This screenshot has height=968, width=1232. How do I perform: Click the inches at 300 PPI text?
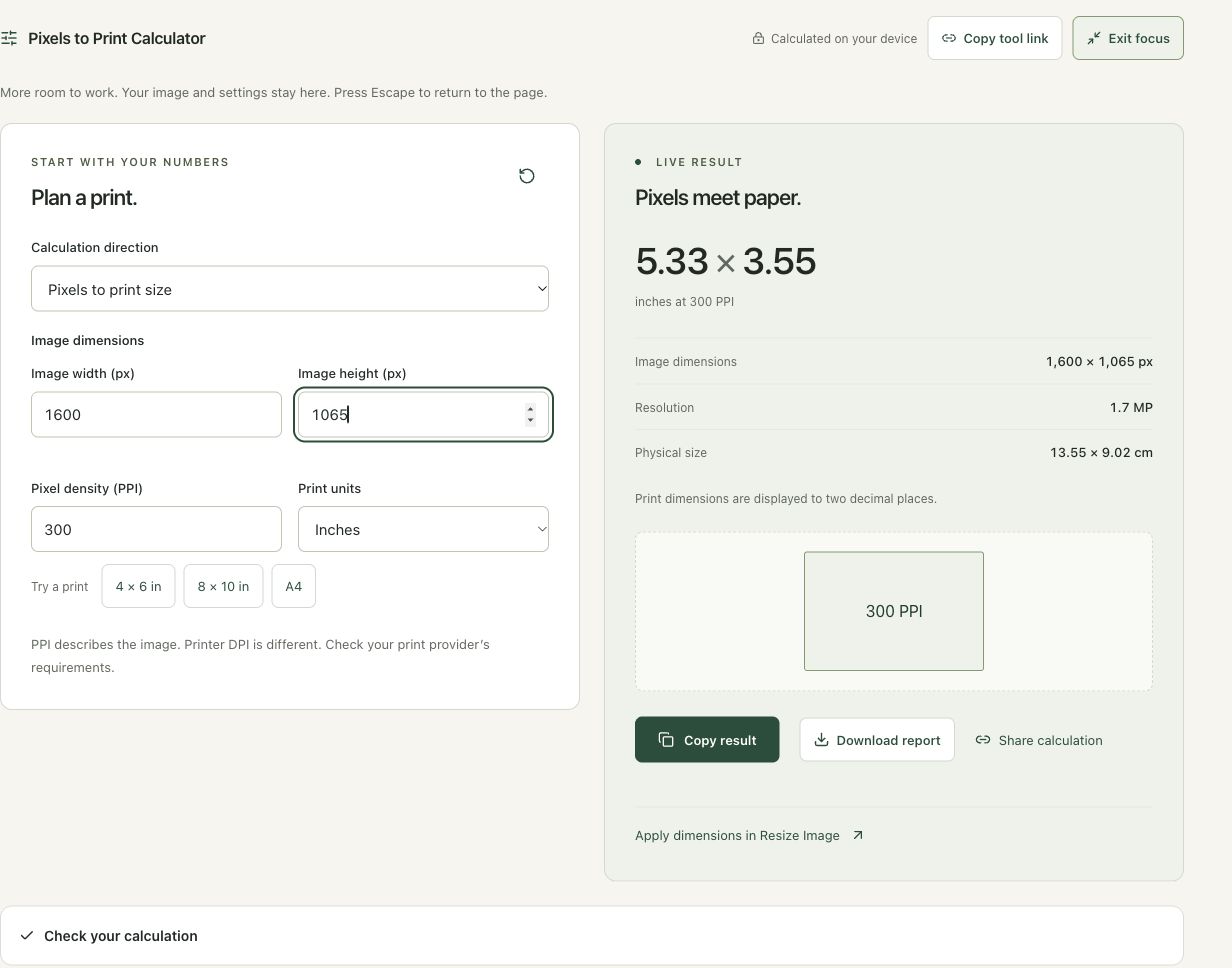coord(684,301)
